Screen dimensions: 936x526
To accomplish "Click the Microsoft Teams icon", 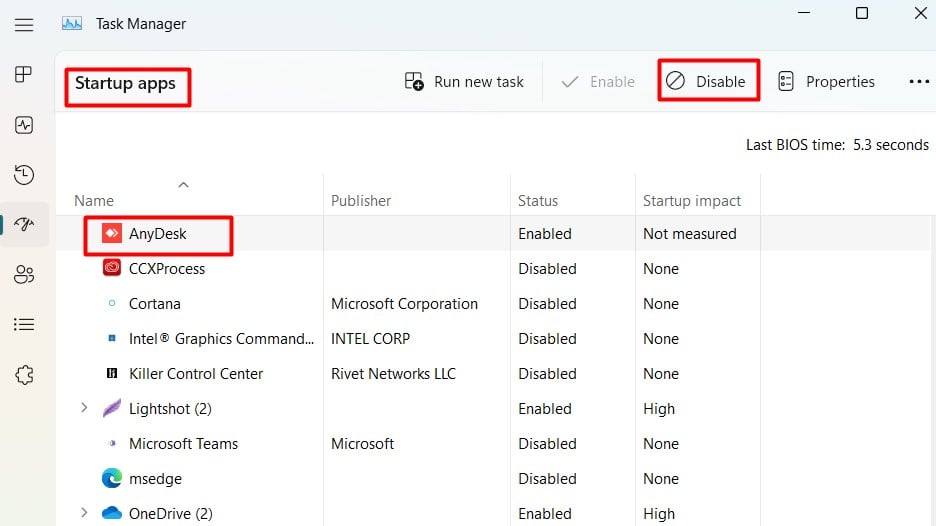I will [112, 443].
